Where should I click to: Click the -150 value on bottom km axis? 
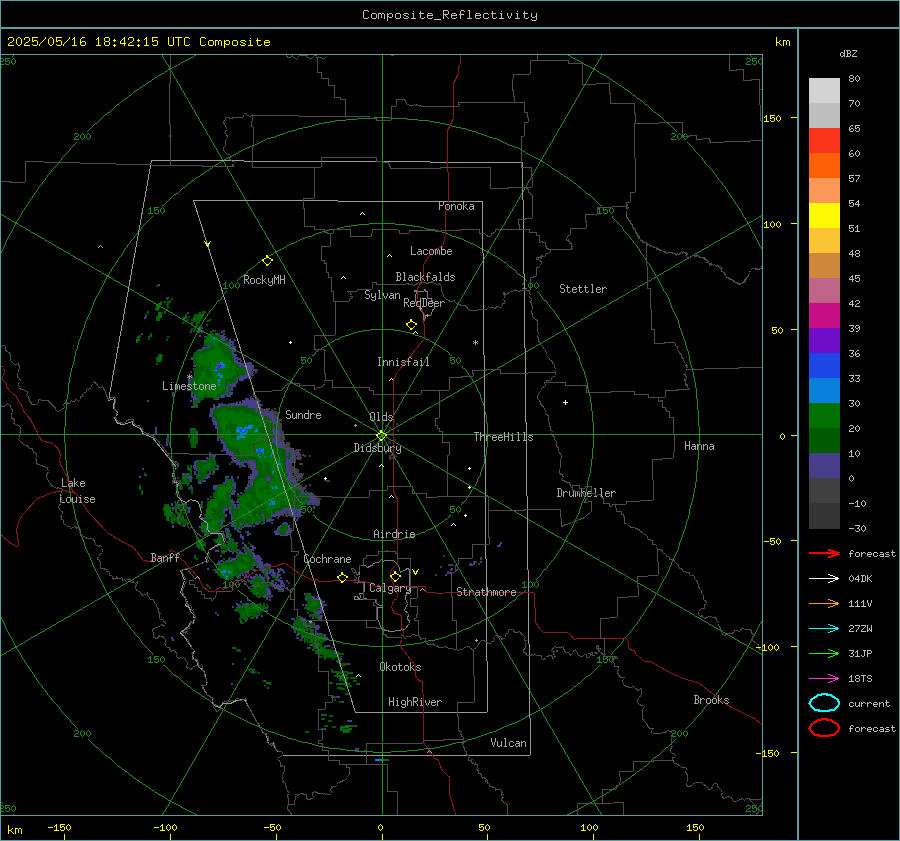click(x=59, y=827)
